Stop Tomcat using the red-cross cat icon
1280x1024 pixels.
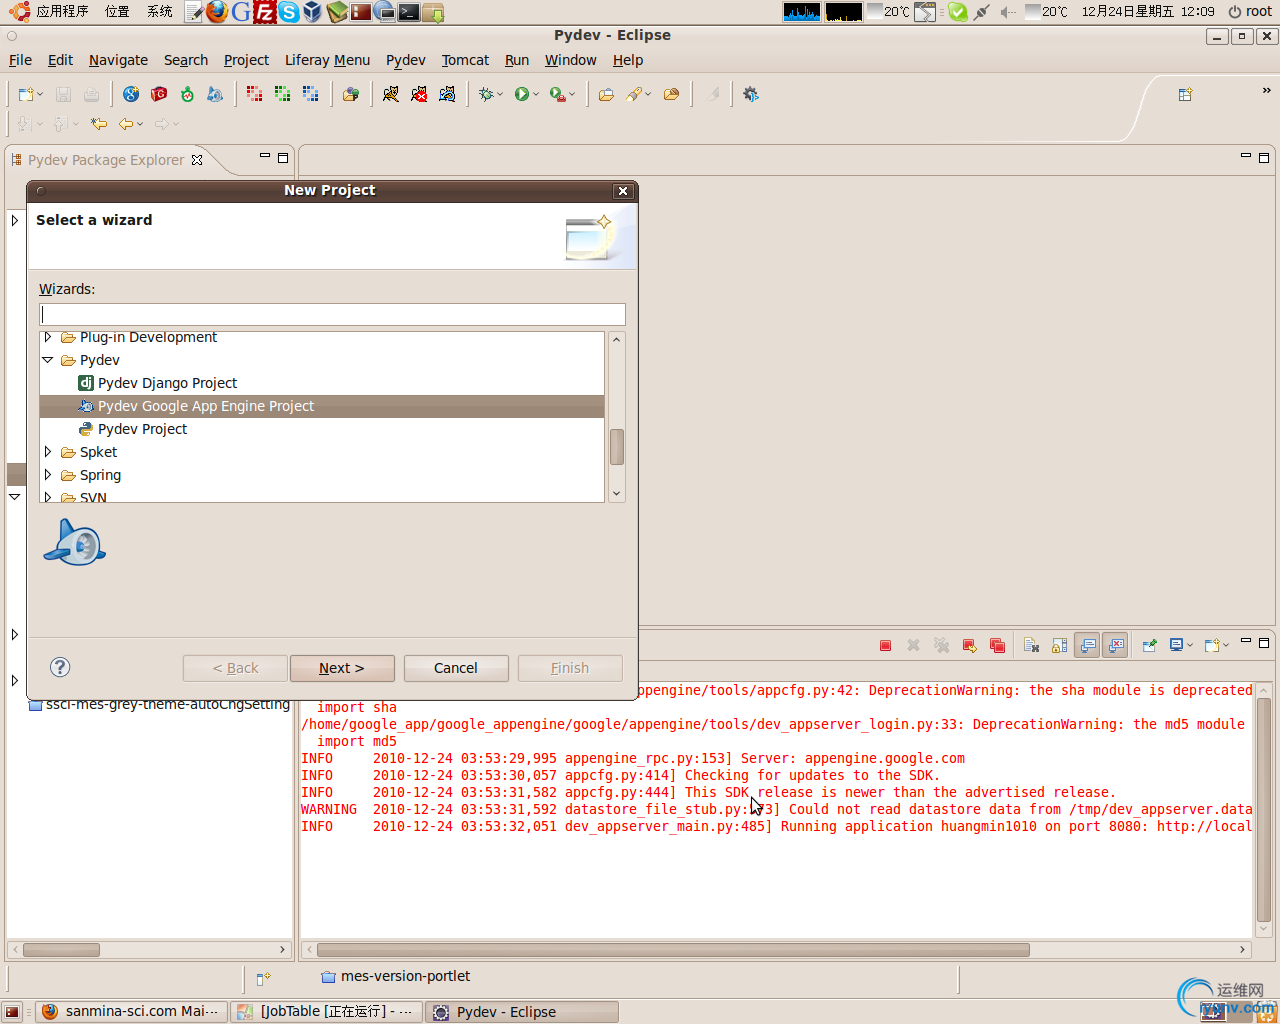(x=419, y=94)
